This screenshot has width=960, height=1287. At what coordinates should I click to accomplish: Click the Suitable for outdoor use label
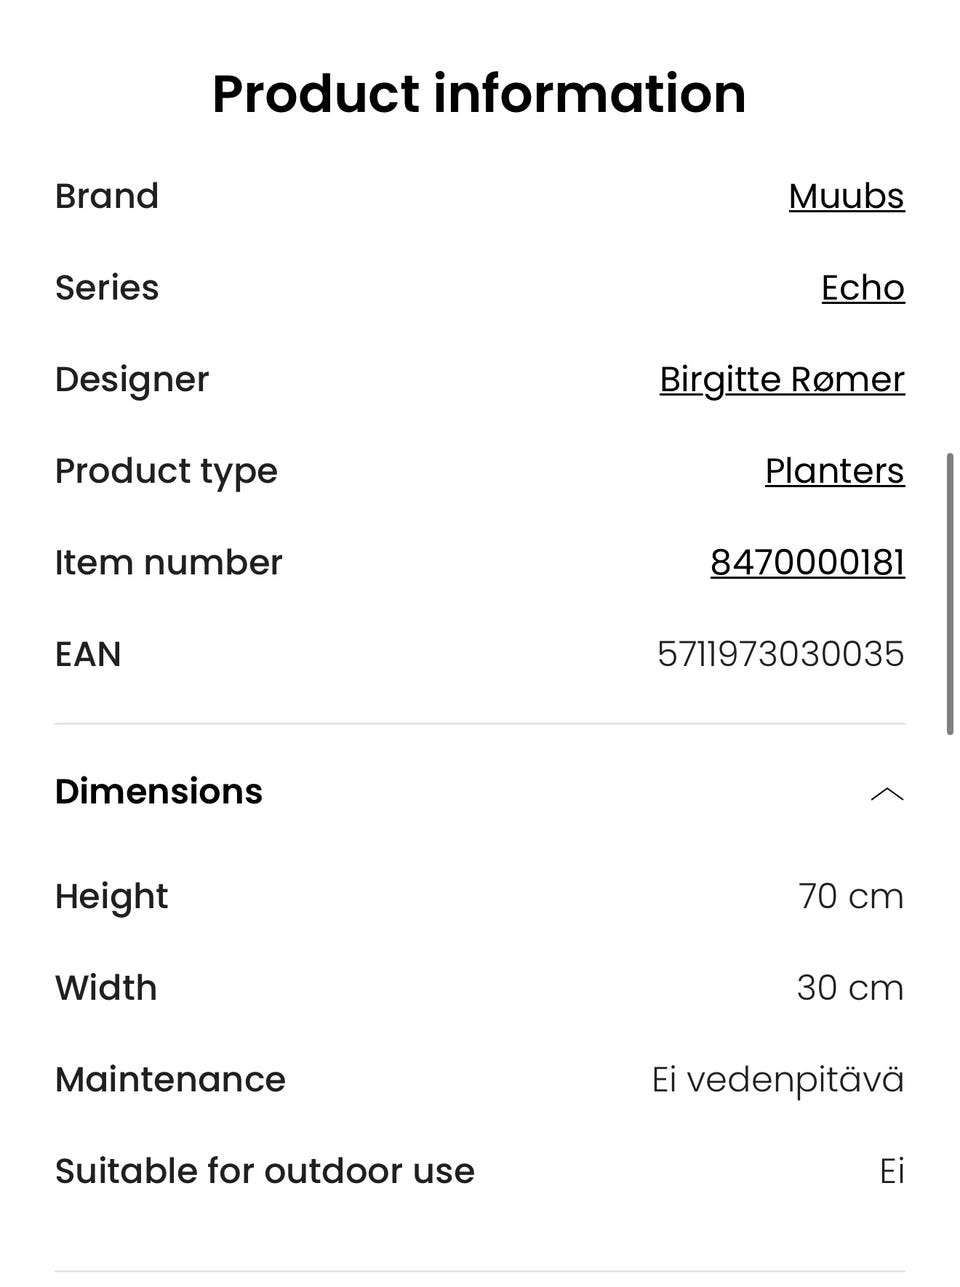(x=265, y=1171)
